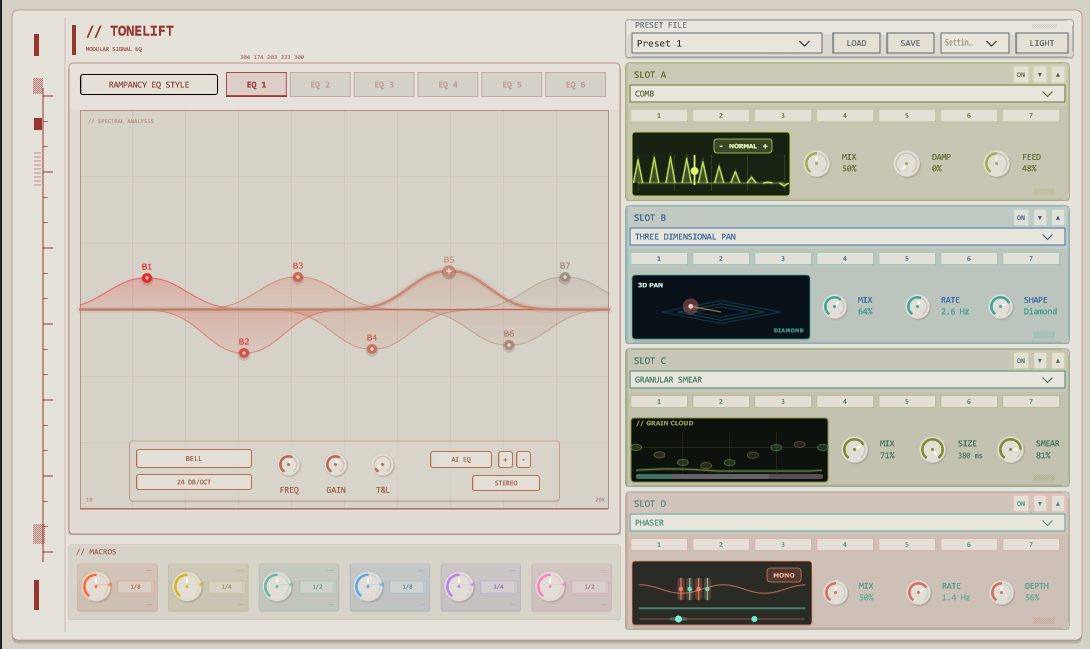Click the GAIN knob in the band controls
This screenshot has height=649, width=1090.
(336, 465)
